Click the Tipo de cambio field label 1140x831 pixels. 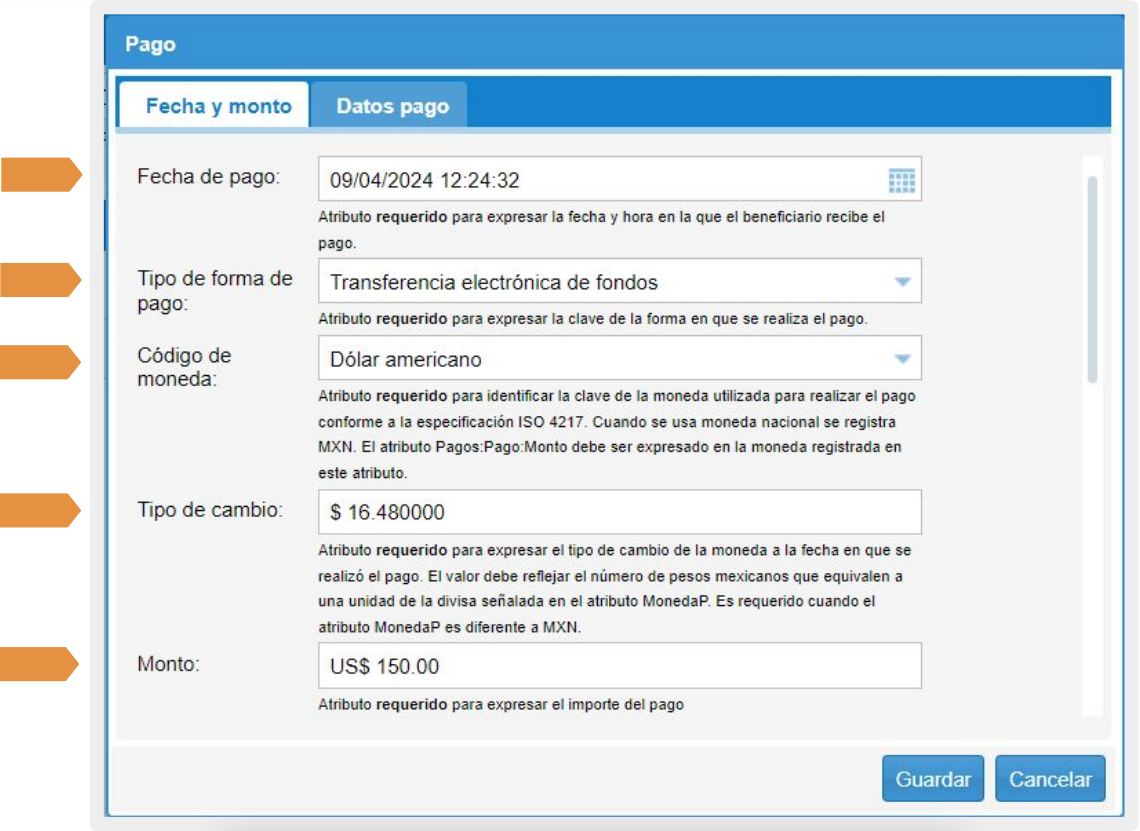pyautogui.click(x=210, y=510)
